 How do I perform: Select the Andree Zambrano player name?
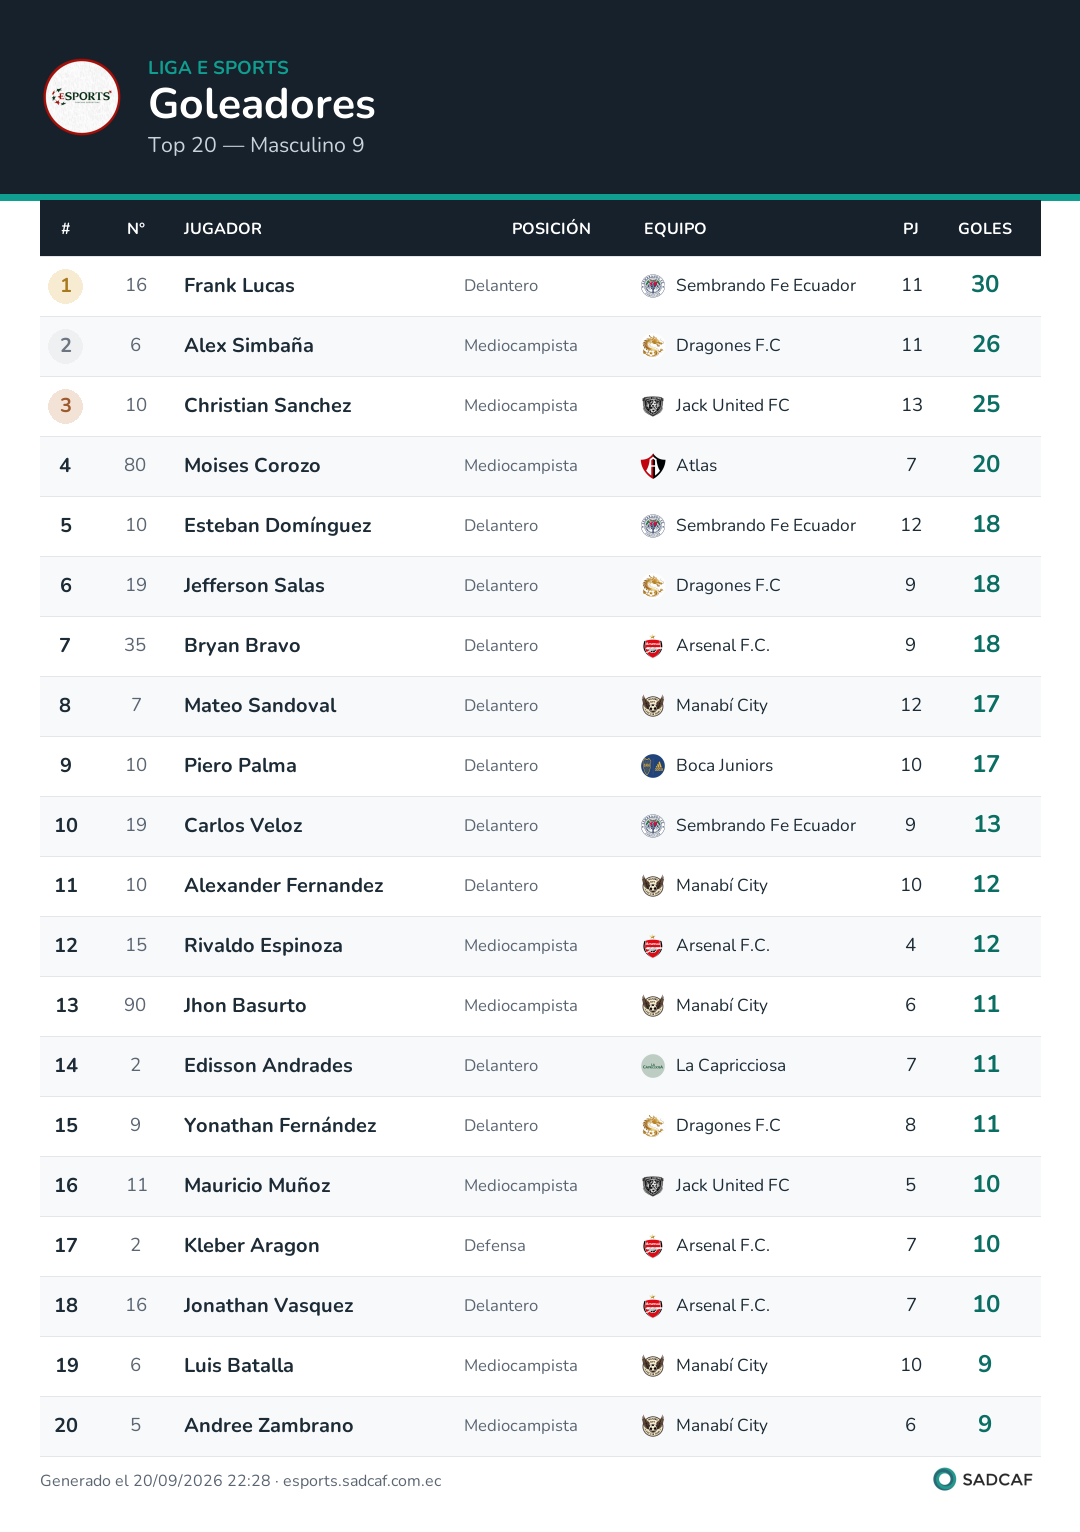(269, 1426)
